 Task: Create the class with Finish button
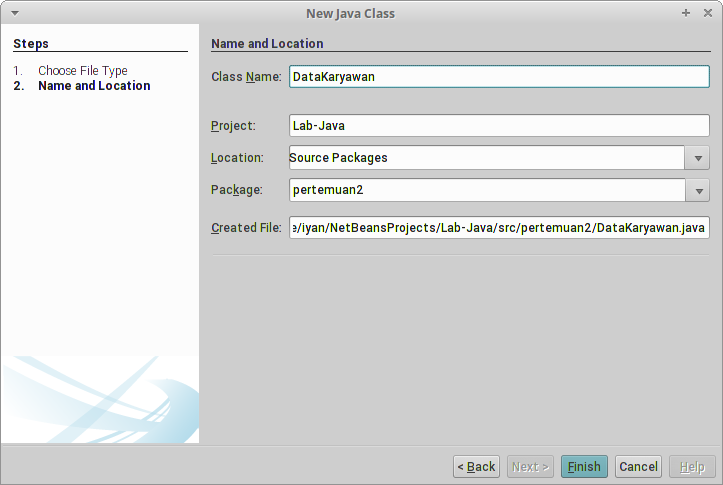point(584,467)
